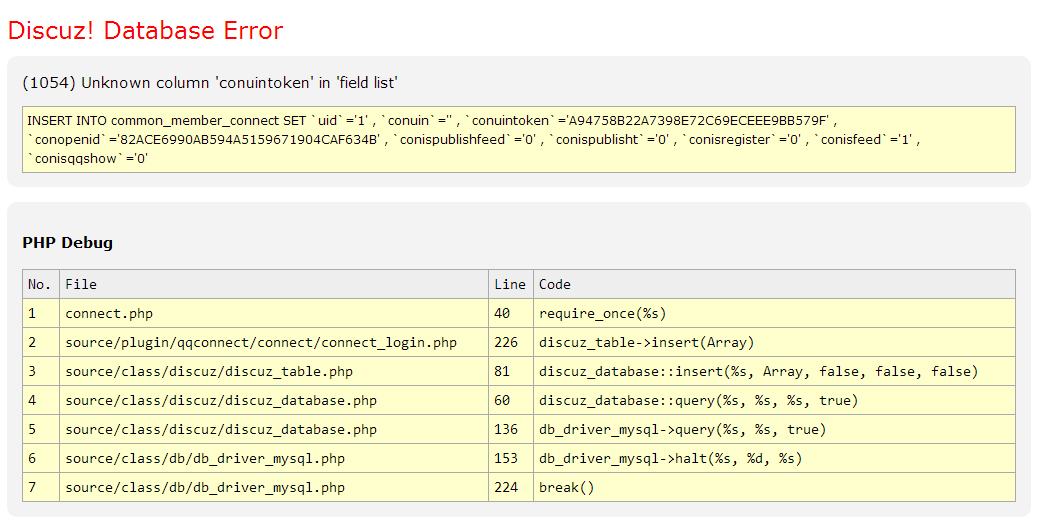
Task: Select the 'discuz_table->insert(Array)' code cell
Action: [x=774, y=343]
